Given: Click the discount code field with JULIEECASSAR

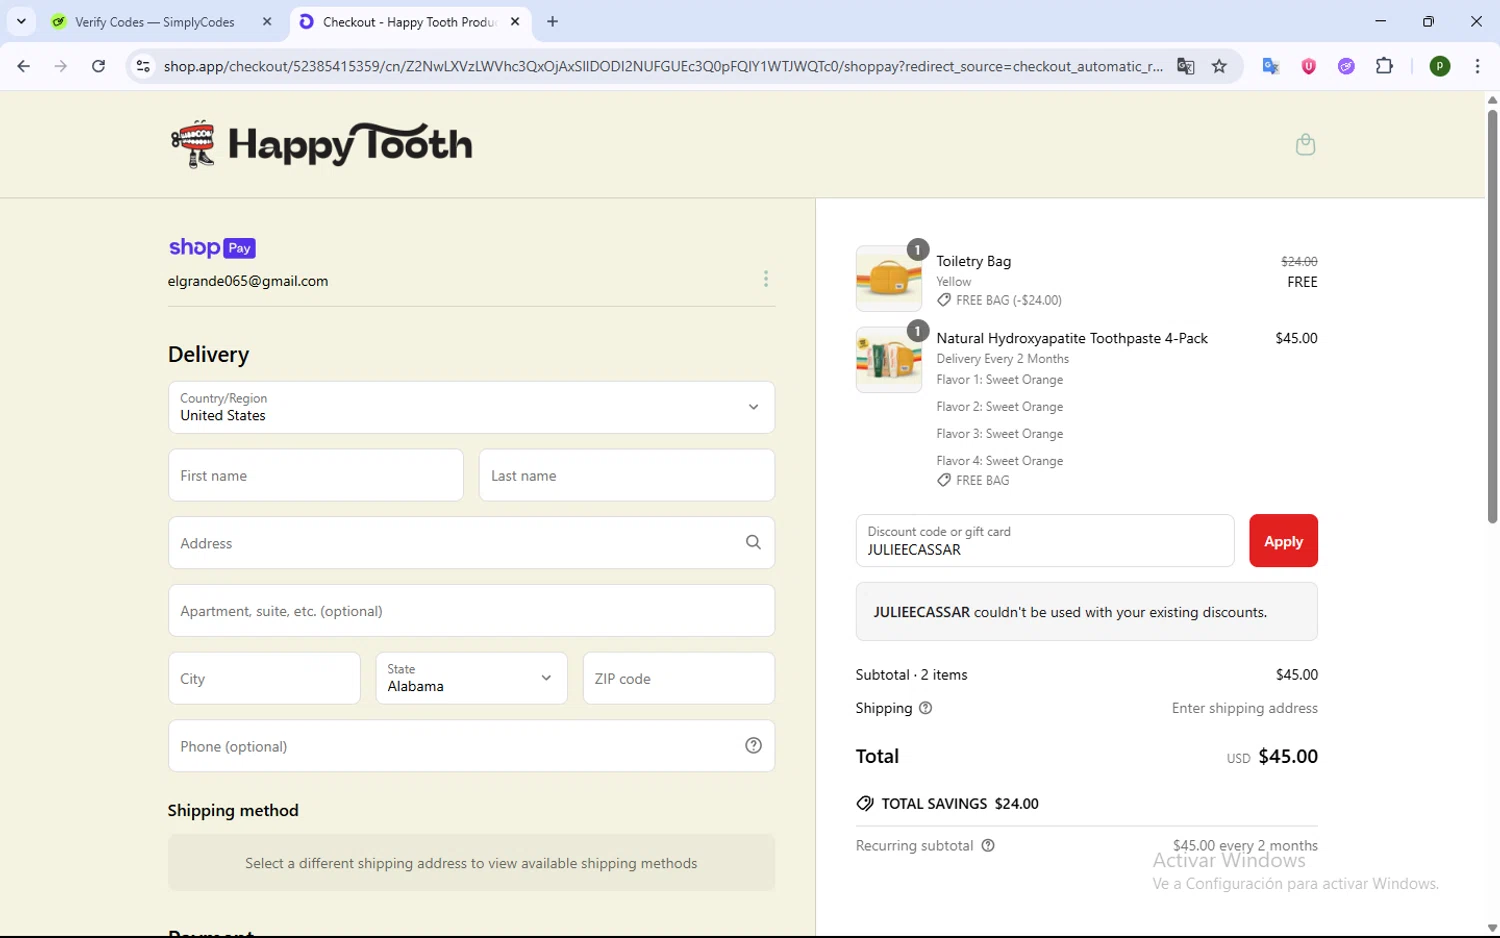Looking at the screenshot, I should [x=1045, y=541].
